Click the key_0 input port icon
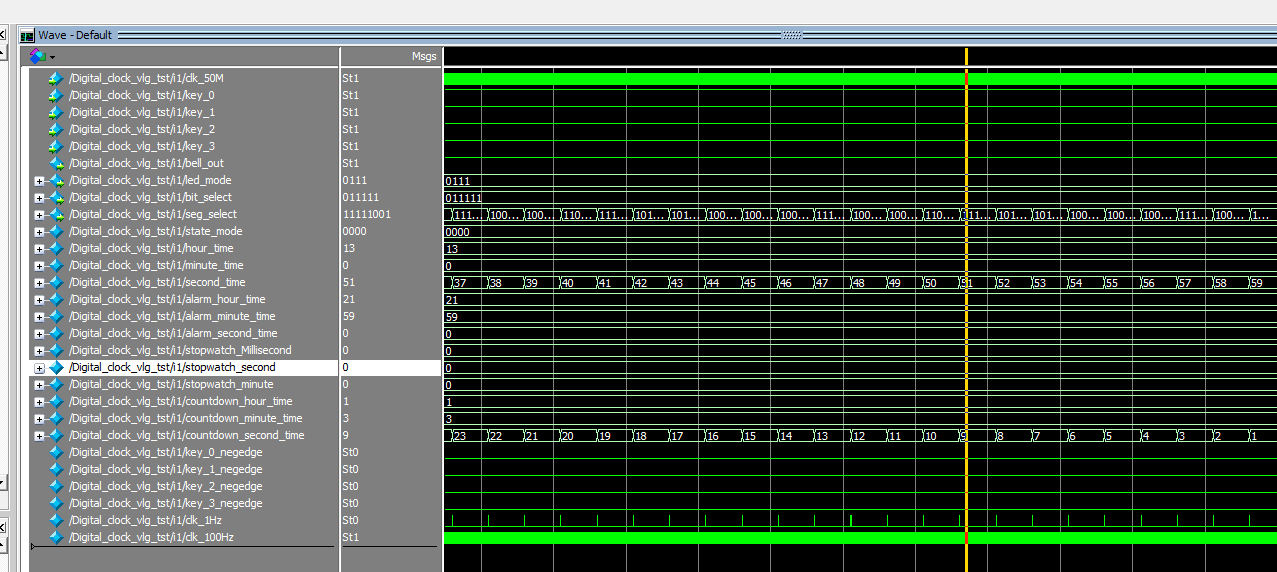This screenshot has width=1277, height=572. 56,95
